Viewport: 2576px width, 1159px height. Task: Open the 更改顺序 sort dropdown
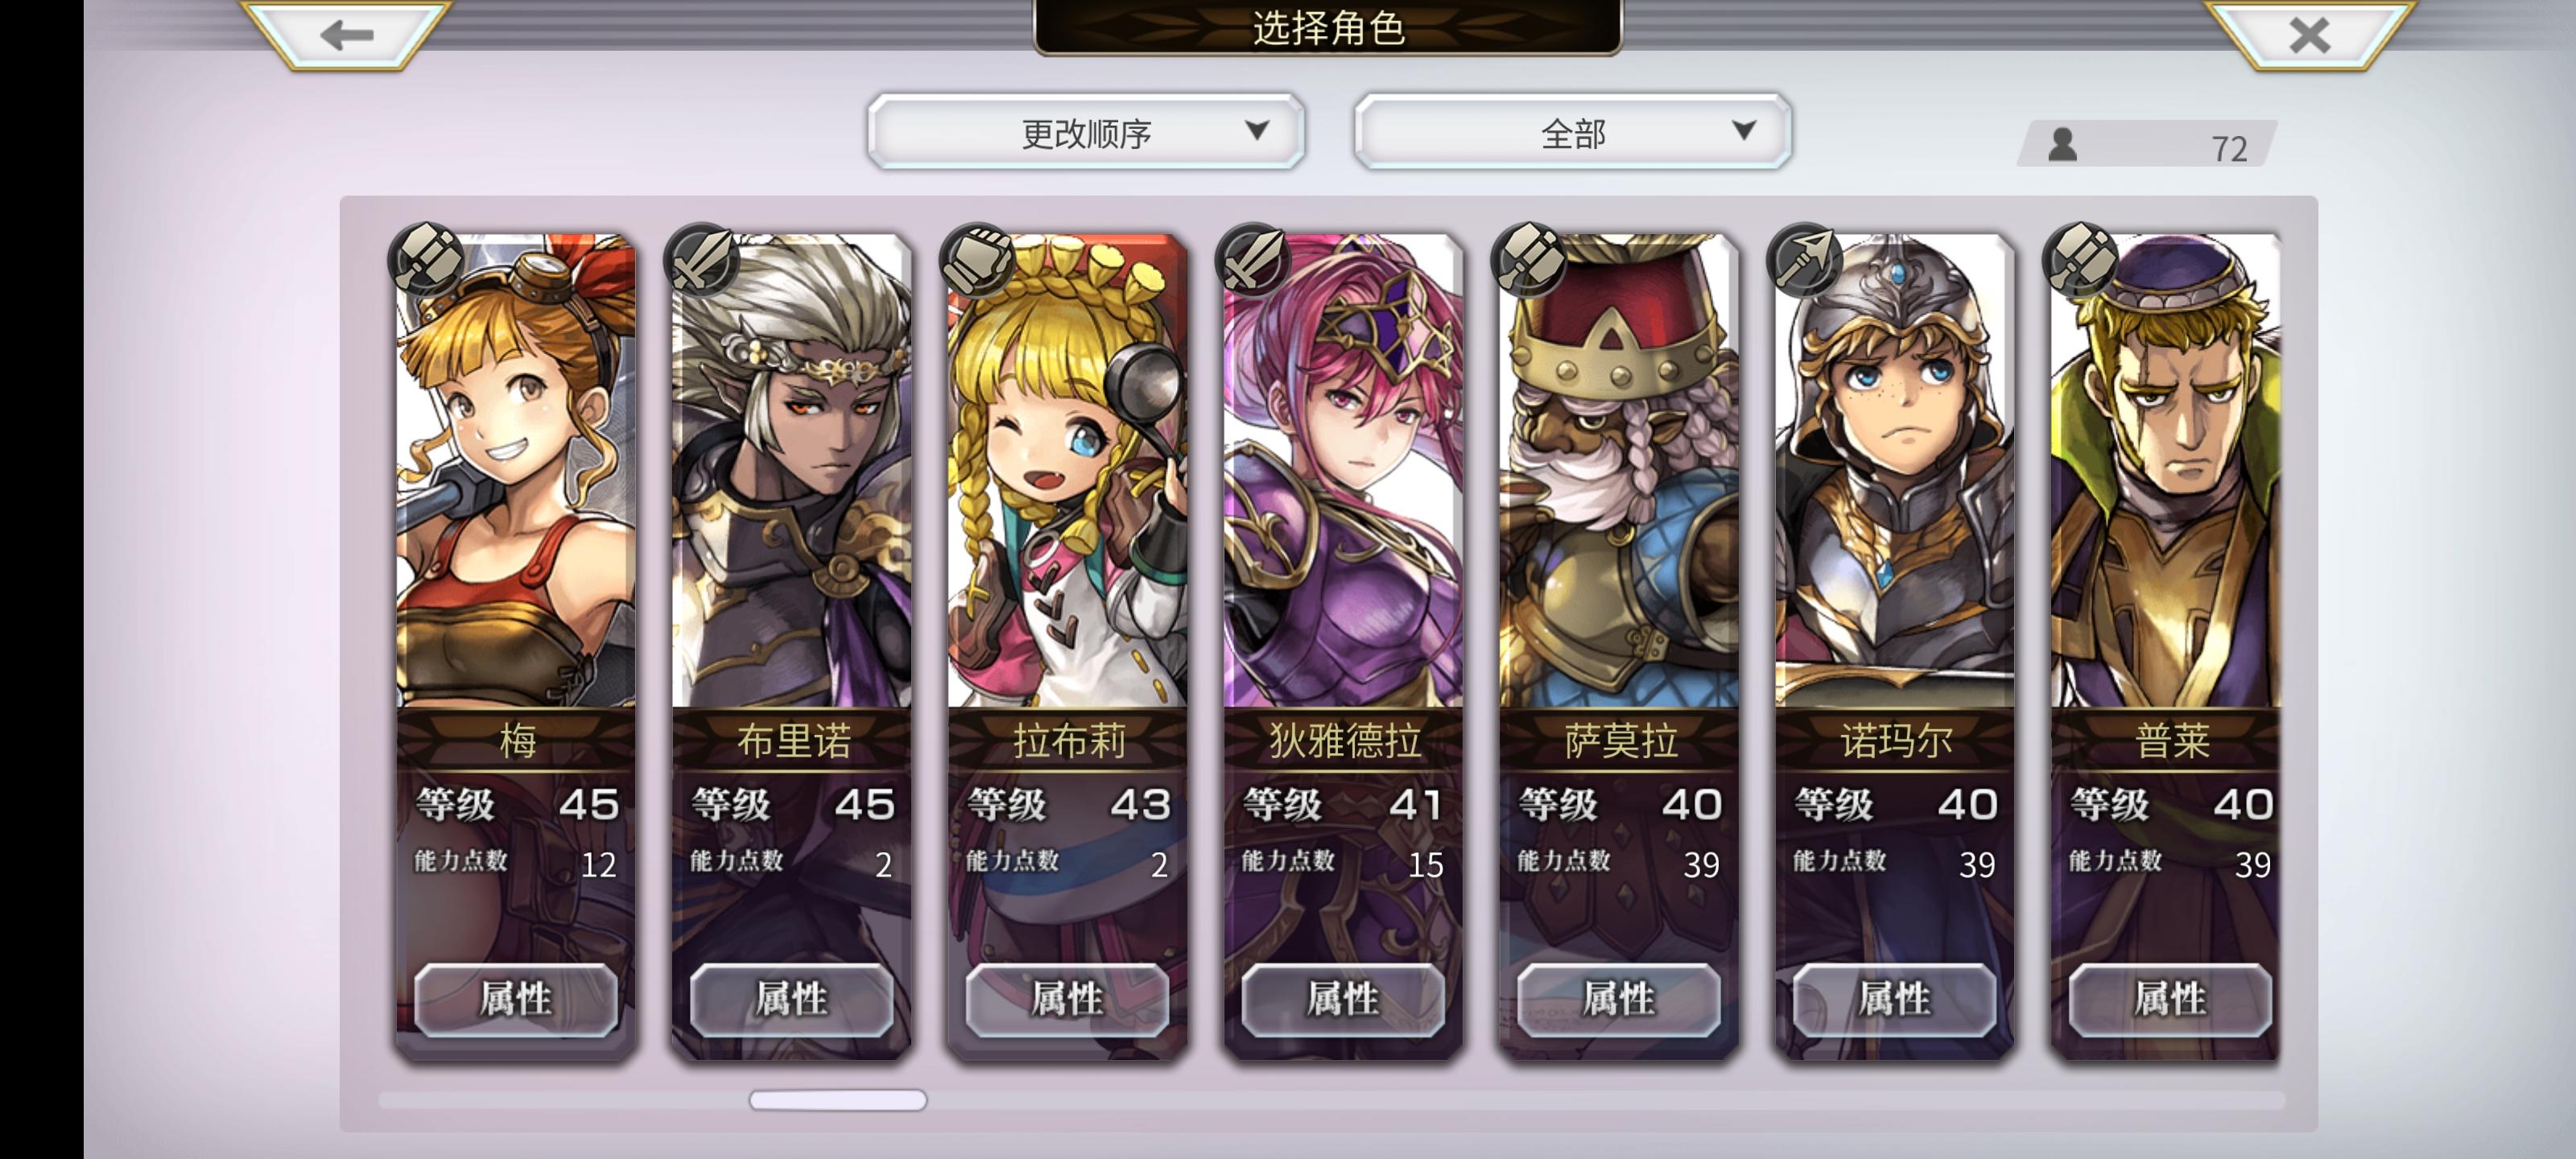tap(1087, 132)
